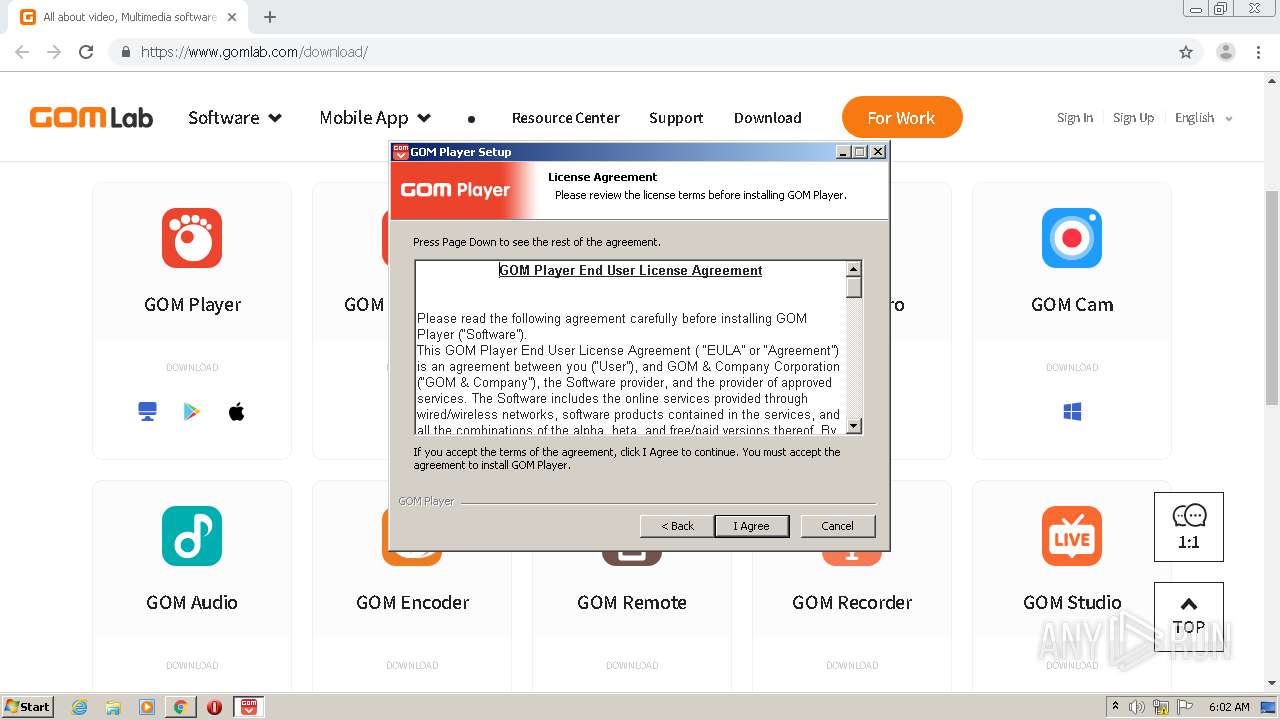Jump to TOP of page button

point(1189,617)
